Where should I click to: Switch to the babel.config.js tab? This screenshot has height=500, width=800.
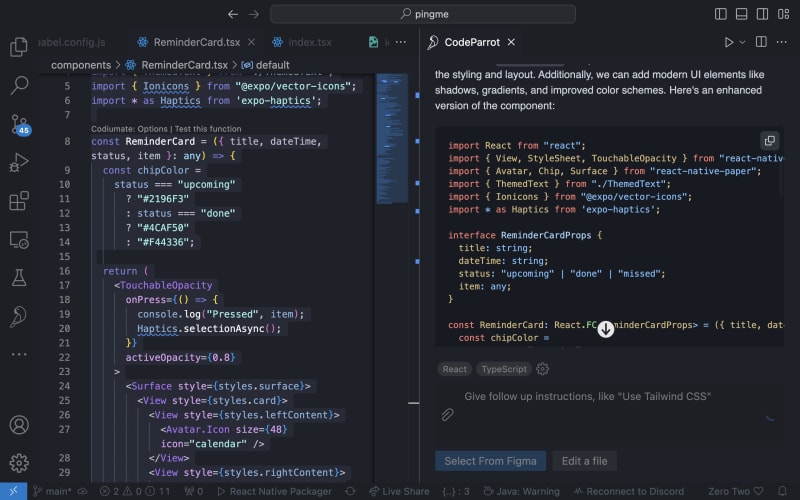71,42
